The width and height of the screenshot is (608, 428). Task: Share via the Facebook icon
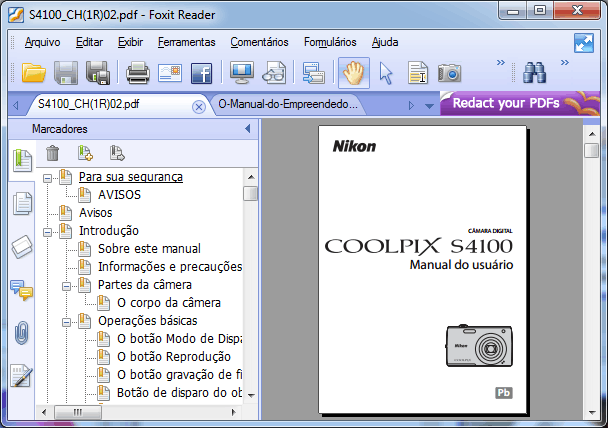(x=202, y=73)
